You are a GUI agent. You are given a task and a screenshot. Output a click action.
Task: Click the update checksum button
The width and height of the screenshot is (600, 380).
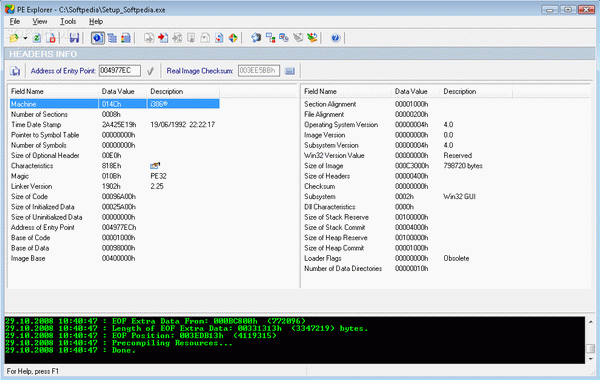(290, 71)
